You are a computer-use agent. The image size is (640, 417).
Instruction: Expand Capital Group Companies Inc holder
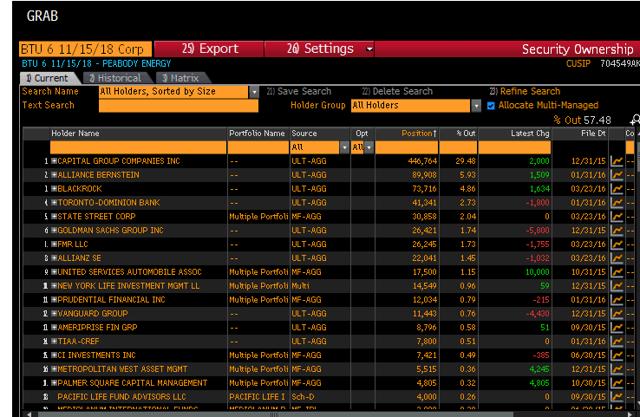pyautogui.click(x=54, y=161)
